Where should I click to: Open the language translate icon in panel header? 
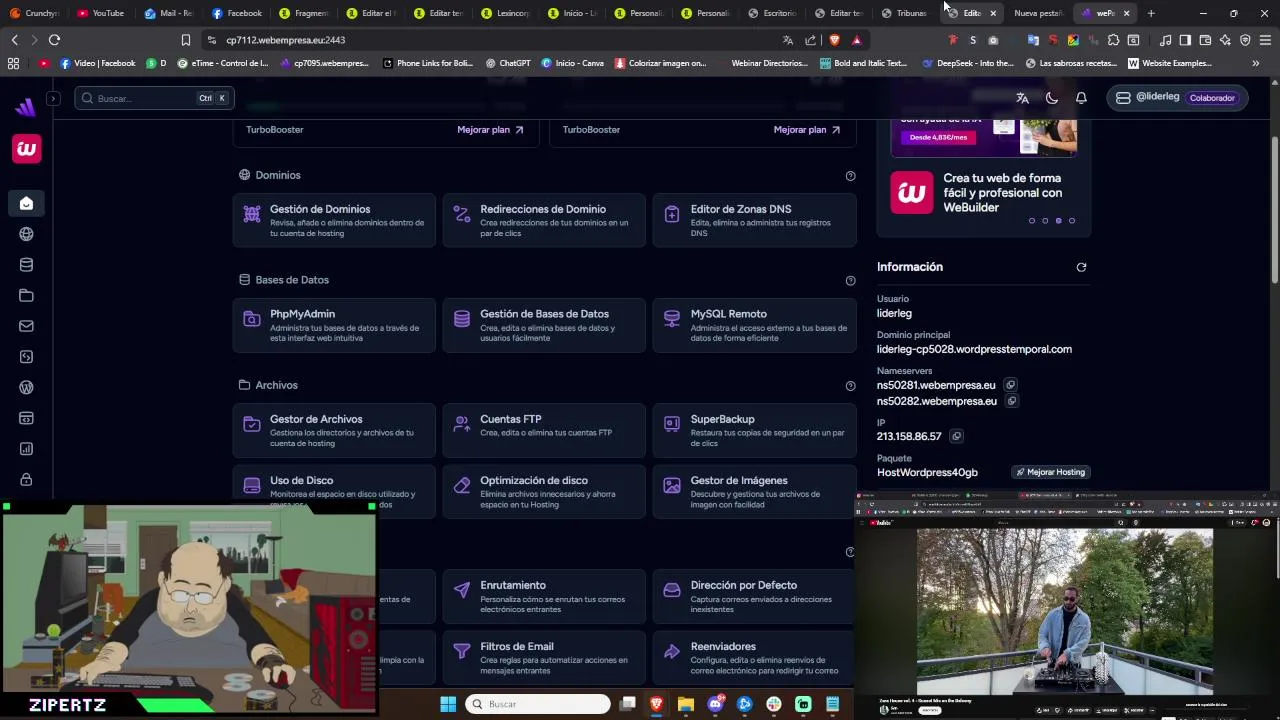[x=1022, y=98]
